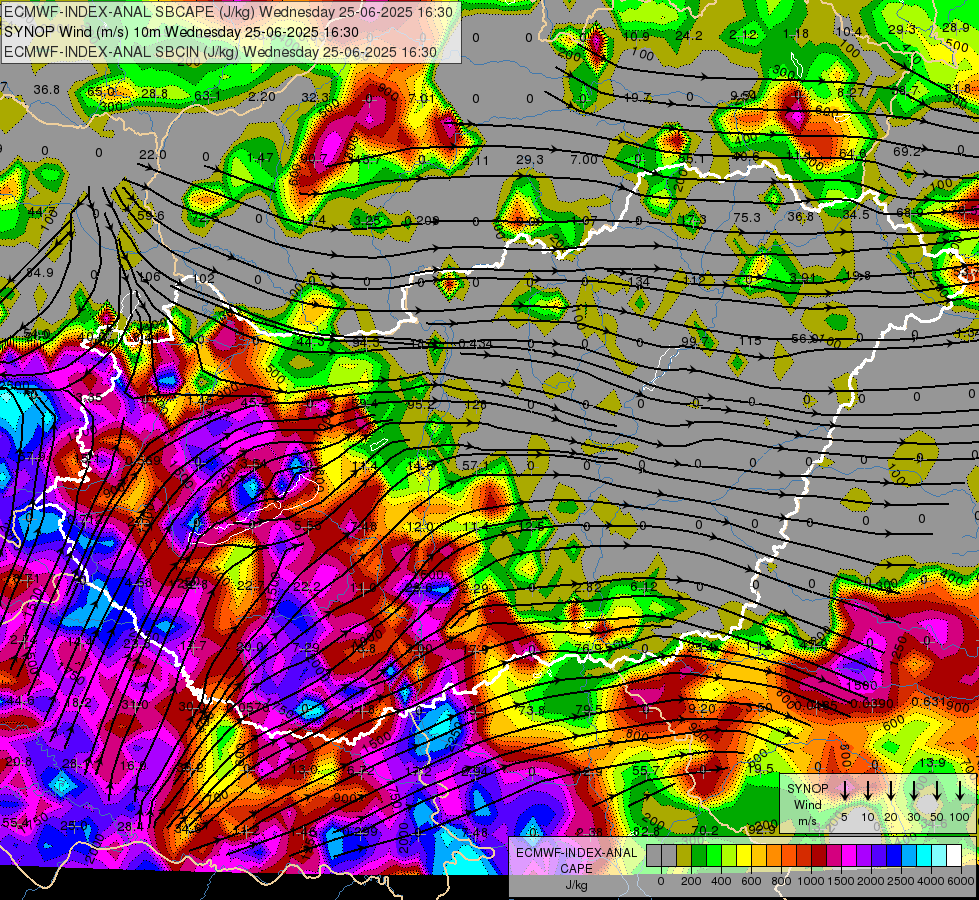Click map value 126
The image size is (979, 900).
click(475, 405)
